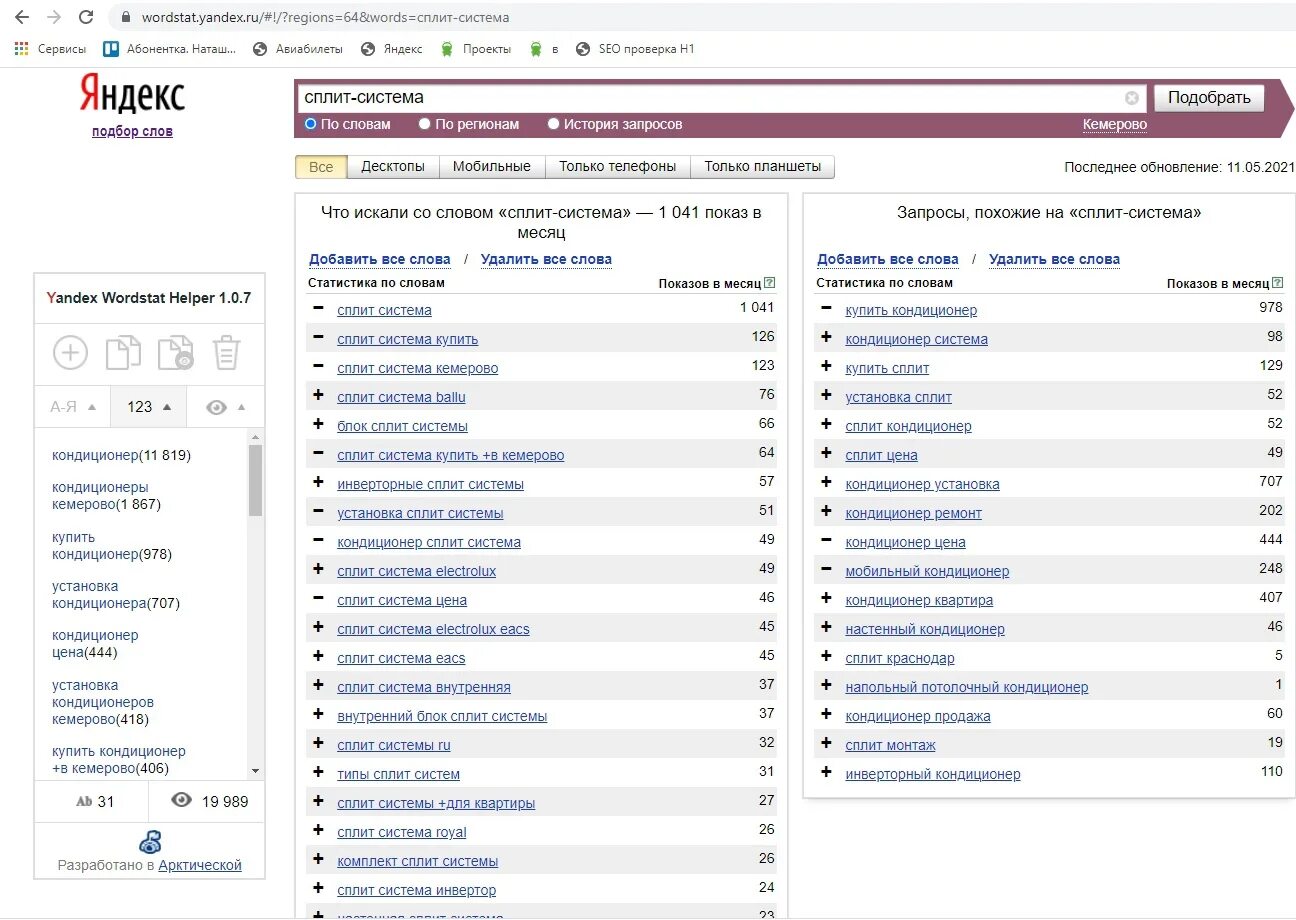Screen dimensions: 1296x920
Task: Switch to Все devices tab
Action: [321, 167]
